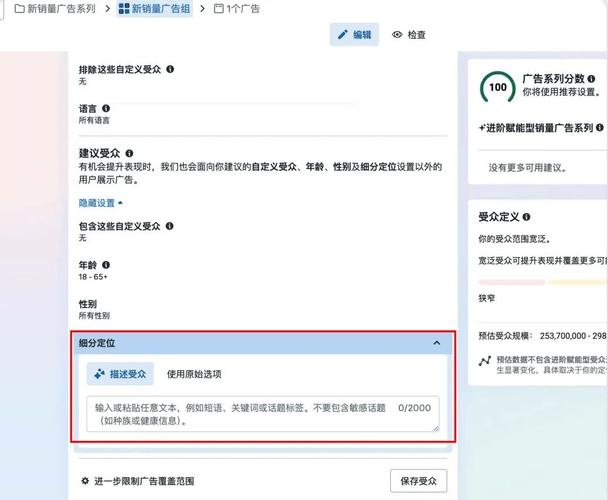Collapse settings via 隐藏设置 link
This screenshot has width=608, height=500.
pyautogui.click(x=100, y=203)
